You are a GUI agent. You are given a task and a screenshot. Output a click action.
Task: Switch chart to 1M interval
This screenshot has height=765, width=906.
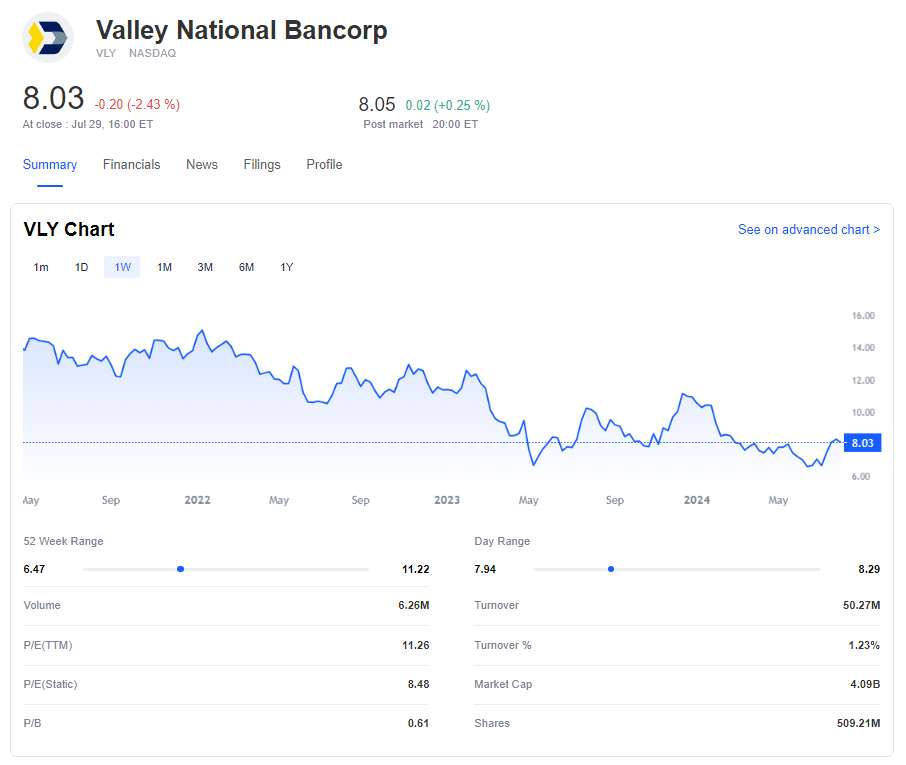pos(164,267)
